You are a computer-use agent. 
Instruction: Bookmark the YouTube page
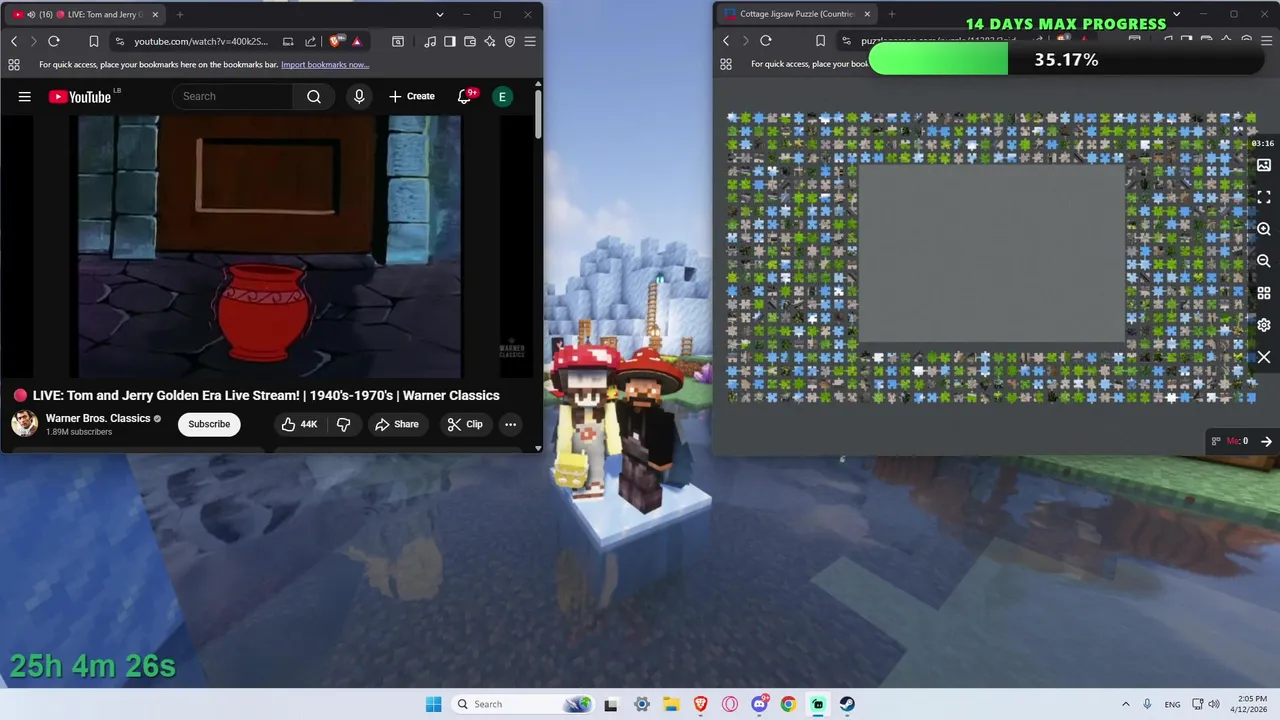(93, 41)
